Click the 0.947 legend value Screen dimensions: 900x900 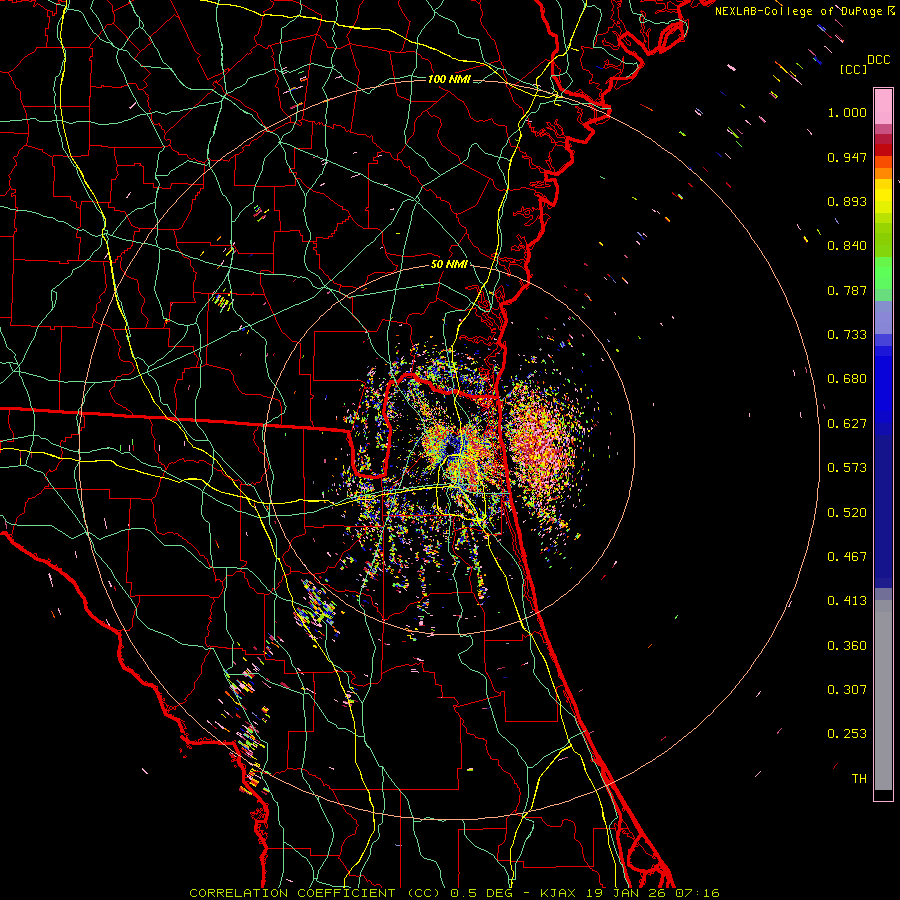tap(847, 157)
